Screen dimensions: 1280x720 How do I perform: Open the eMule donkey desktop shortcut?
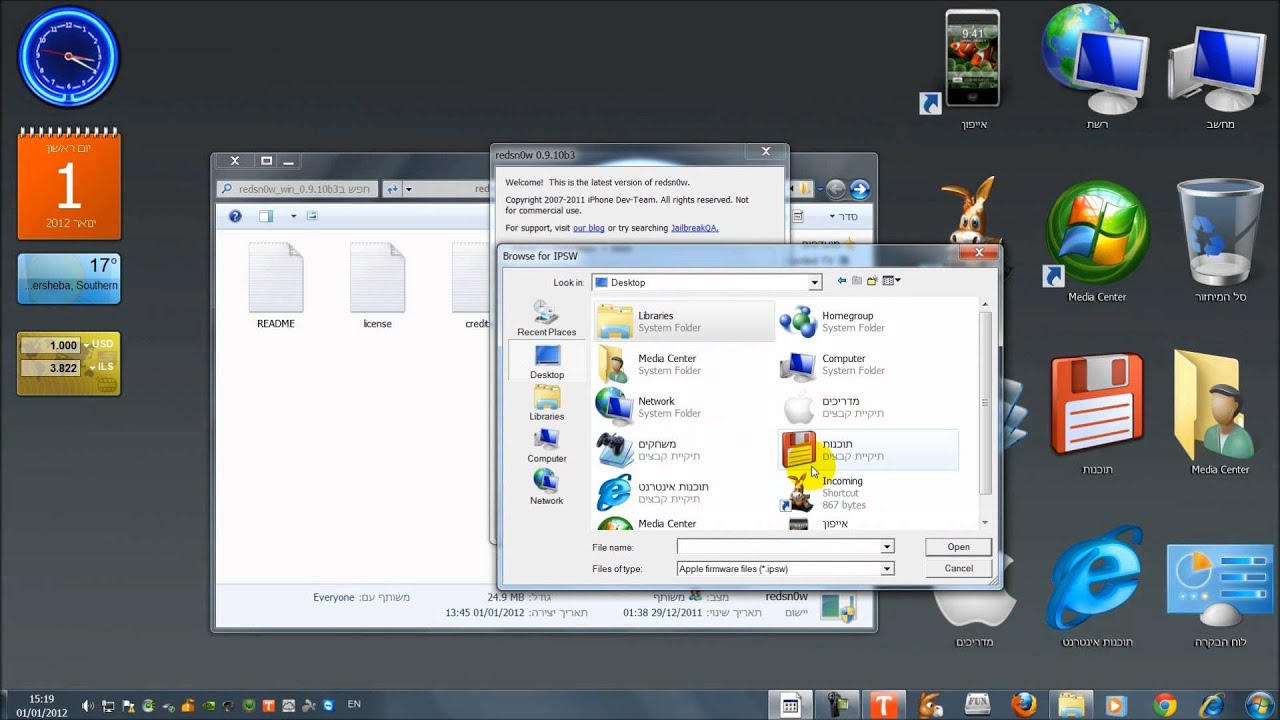coord(972,212)
